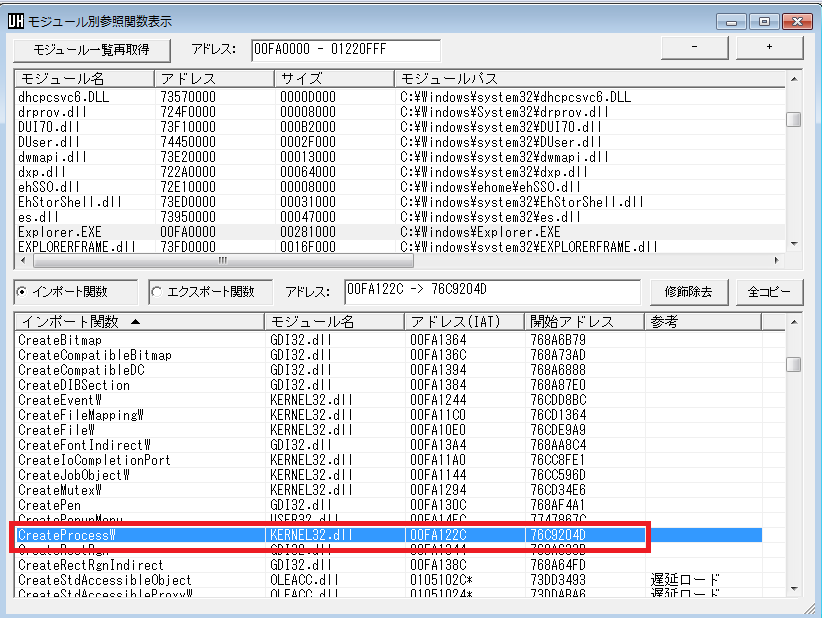This screenshot has width=822, height=618.
Task: Click the Explorer.EXE path C:¥Windows¥Explorer.EXE
Action: pos(480,232)
